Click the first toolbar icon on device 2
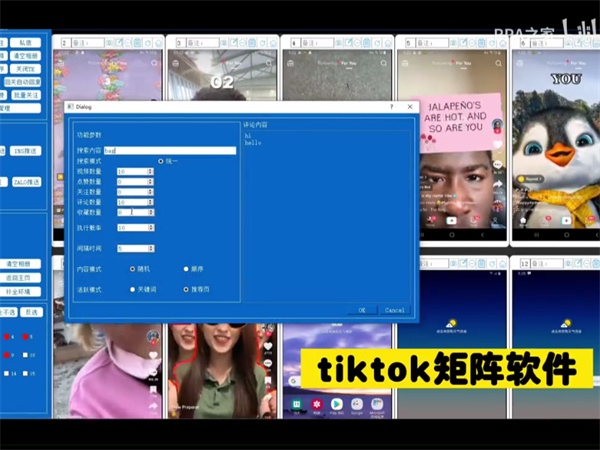Image resolution: width=600 pixels, height=450 pixels. pos(109,42)
